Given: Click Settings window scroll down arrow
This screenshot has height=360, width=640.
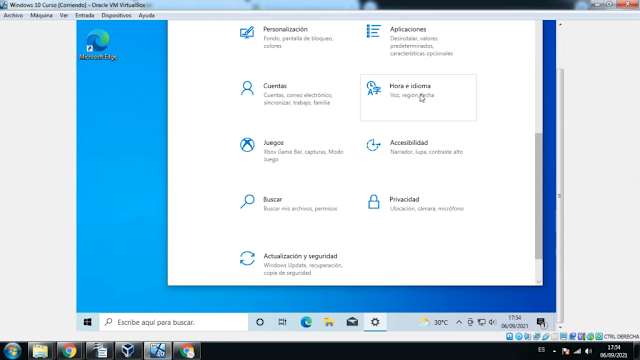Looking at the screenshot, I should pyautogui.click(x=538, y=281).
